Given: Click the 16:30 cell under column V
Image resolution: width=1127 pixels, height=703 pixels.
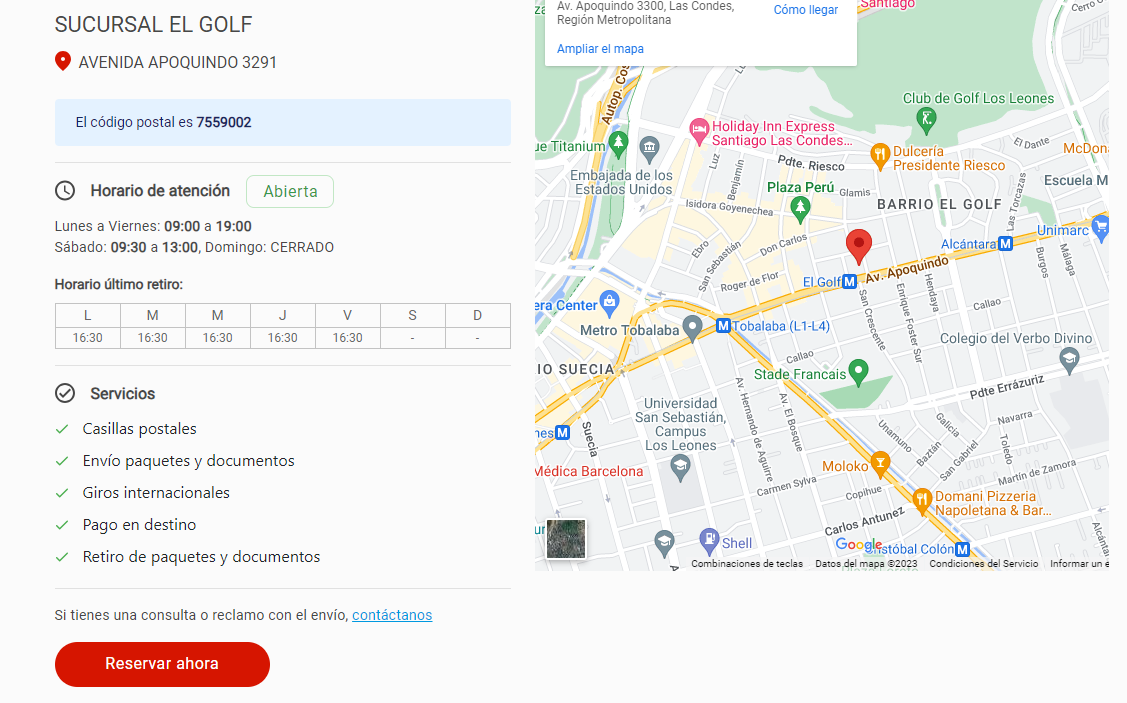Looking at the screenshot, I should pyautogui.click(x=347, y=338).
